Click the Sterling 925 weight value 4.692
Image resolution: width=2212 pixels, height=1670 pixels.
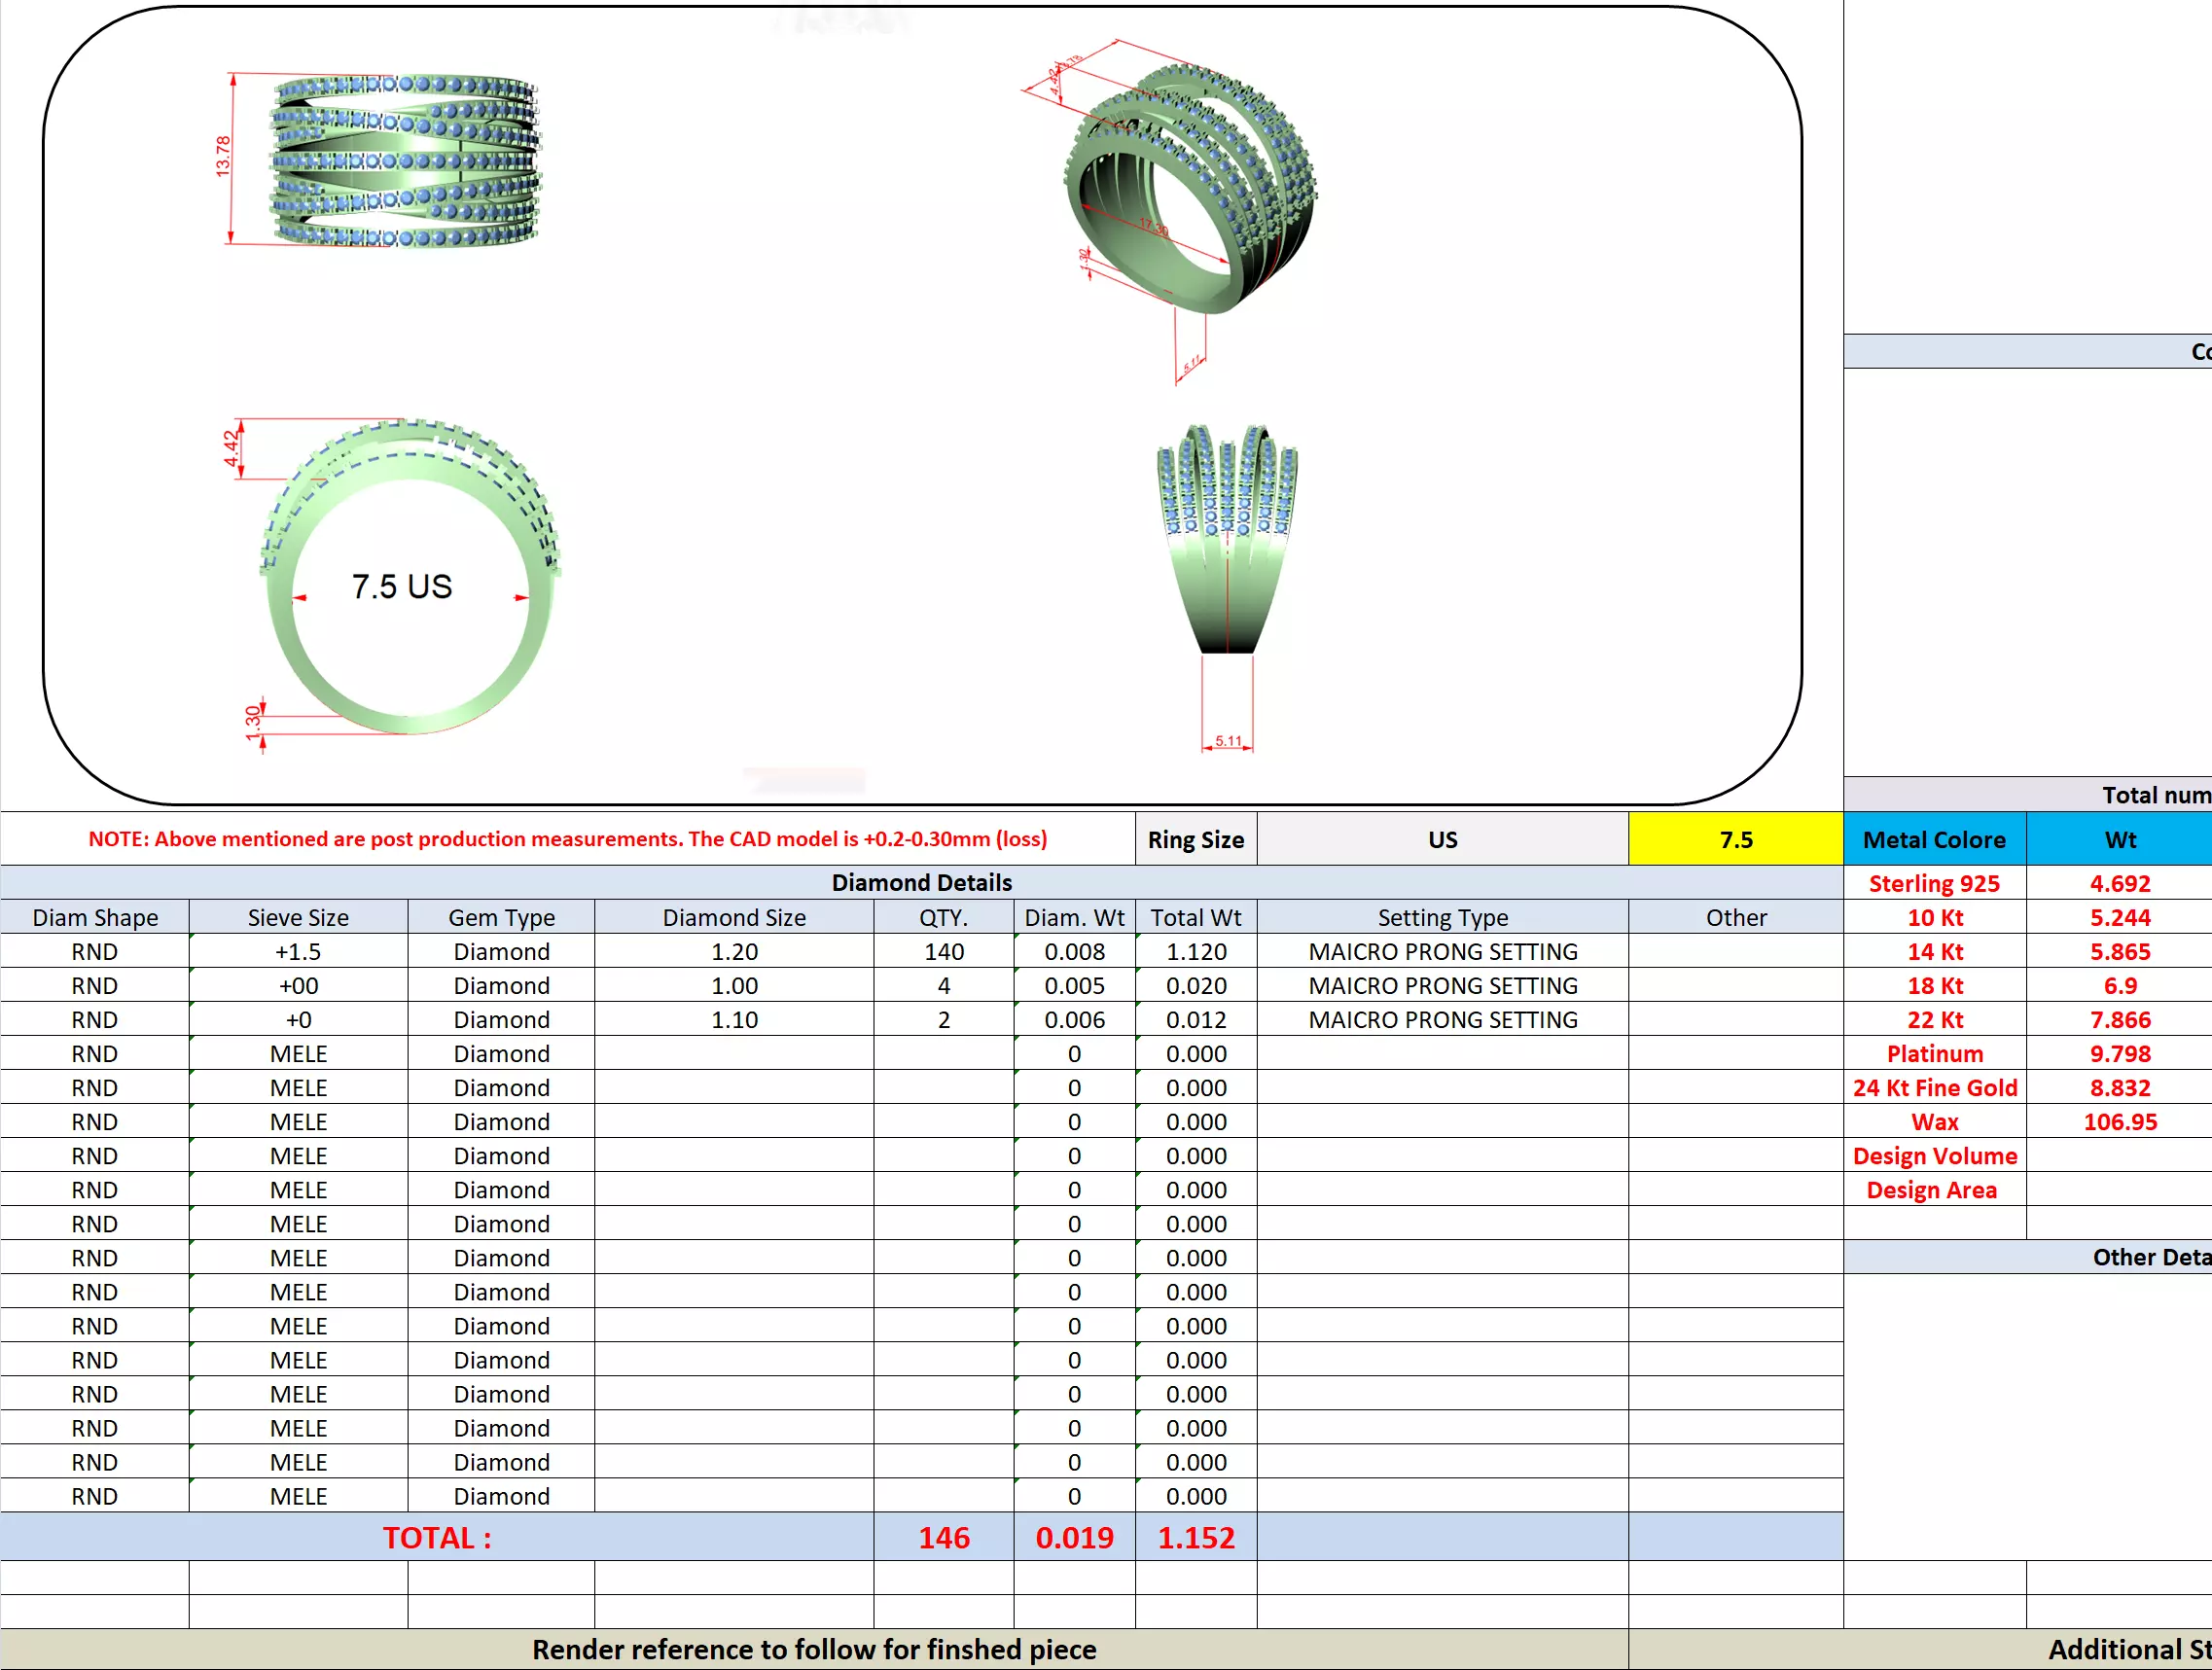point(2119,883)
